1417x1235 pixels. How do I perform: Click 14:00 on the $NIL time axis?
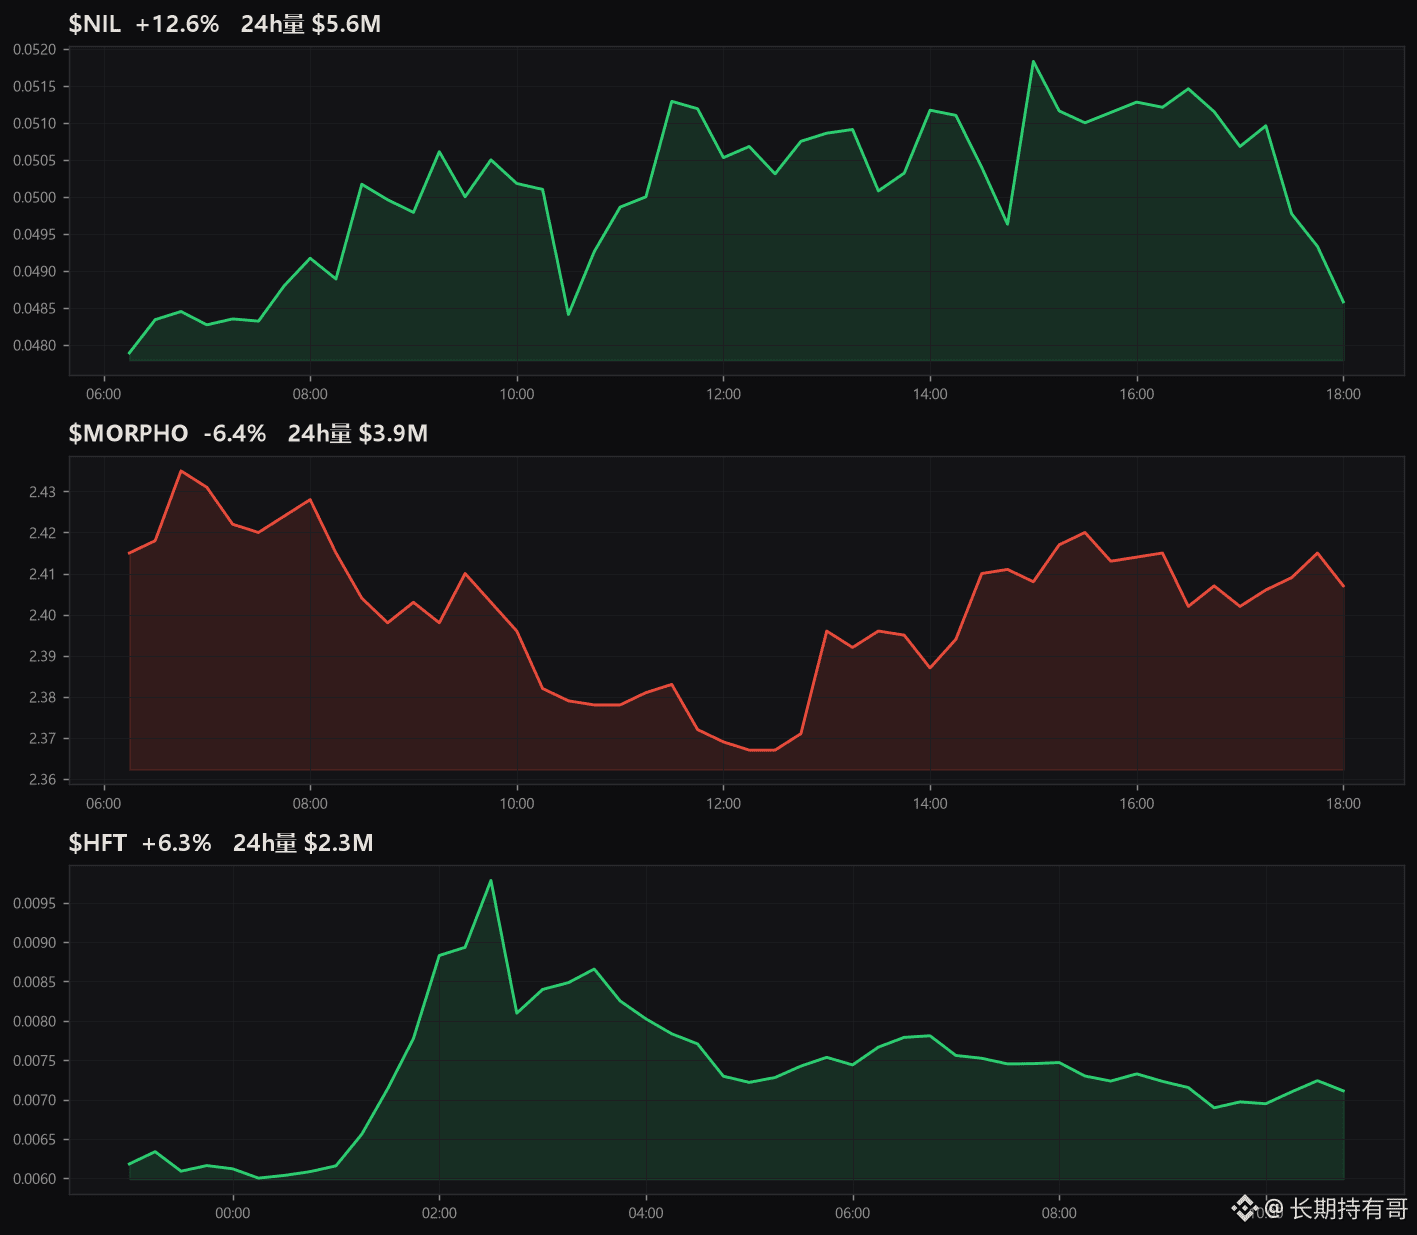[930, 394]
